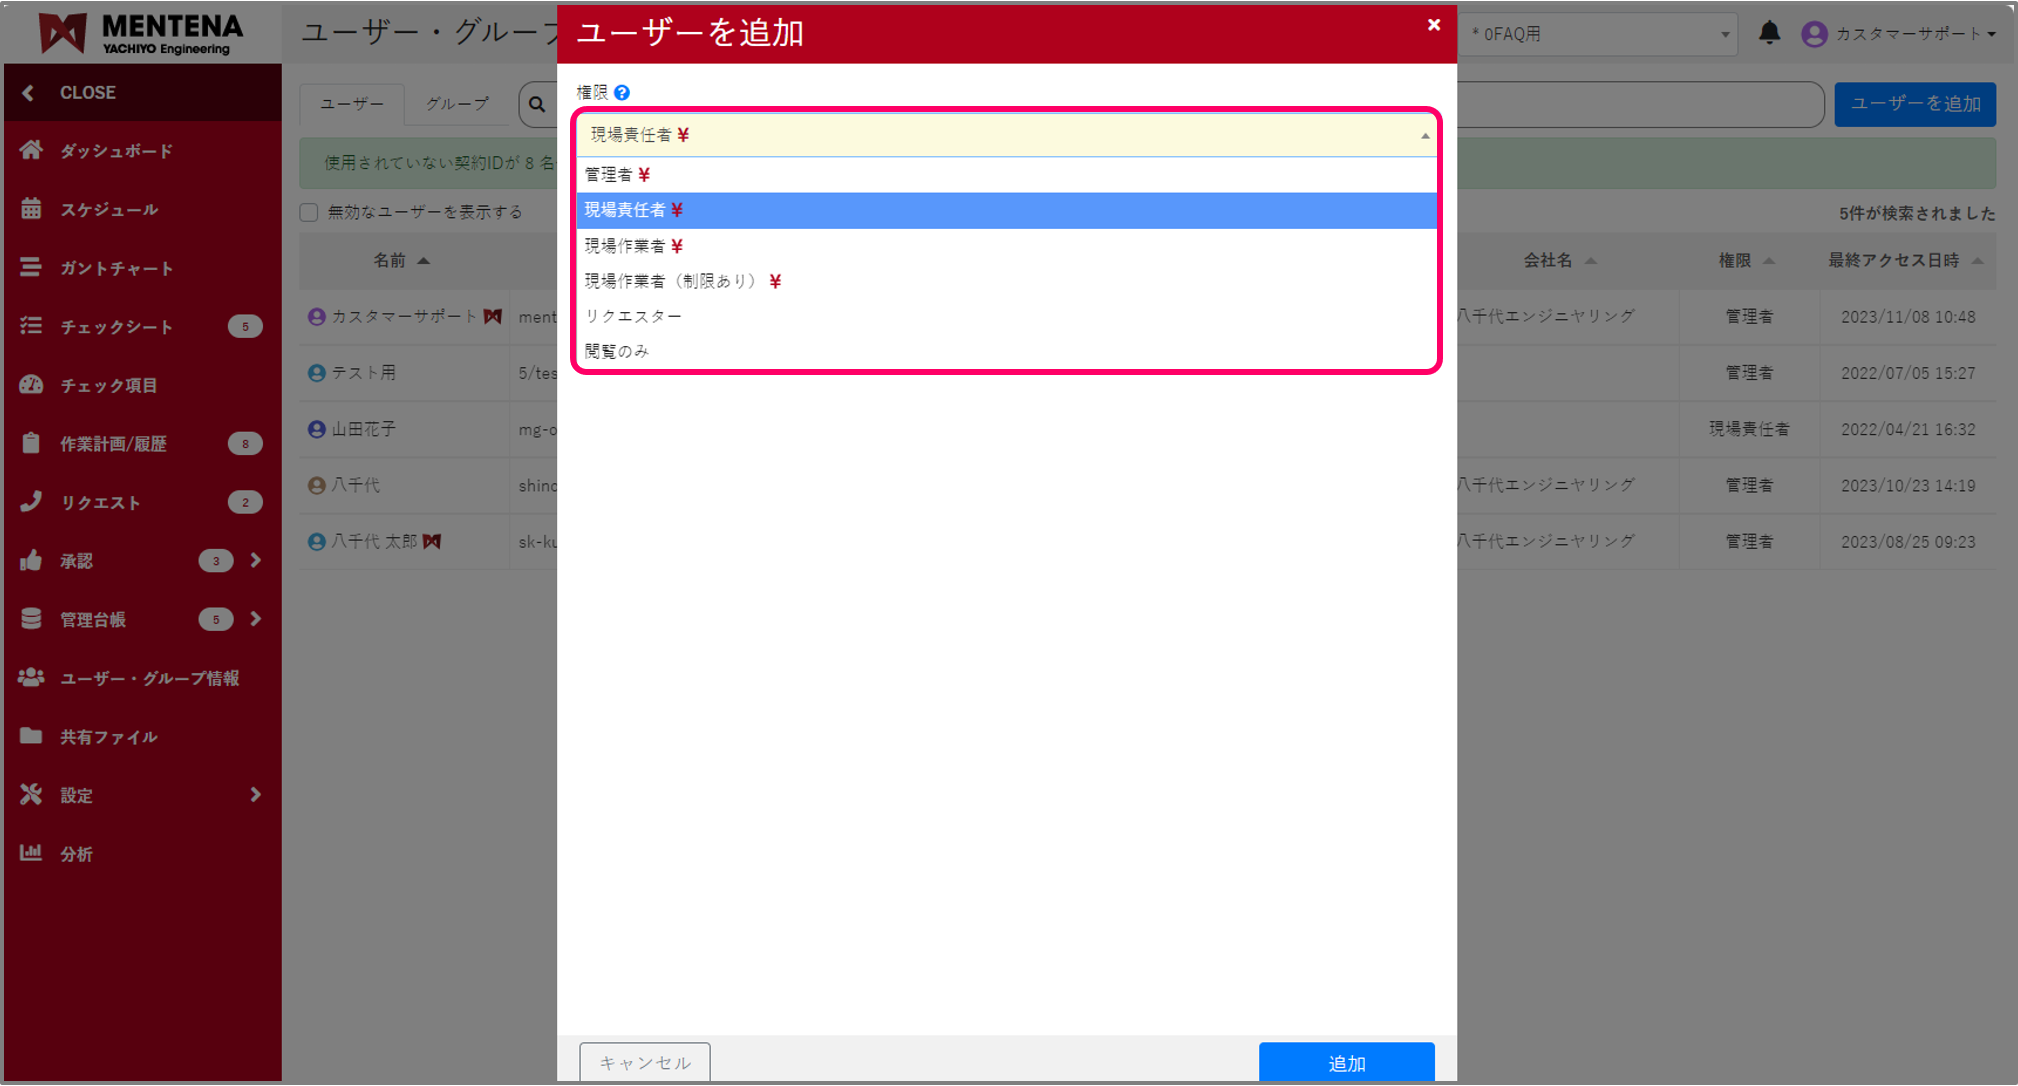Viewport: 2018px width, 1086px height.
Task: Click the MENTENA logo
Action: [140, 32]
